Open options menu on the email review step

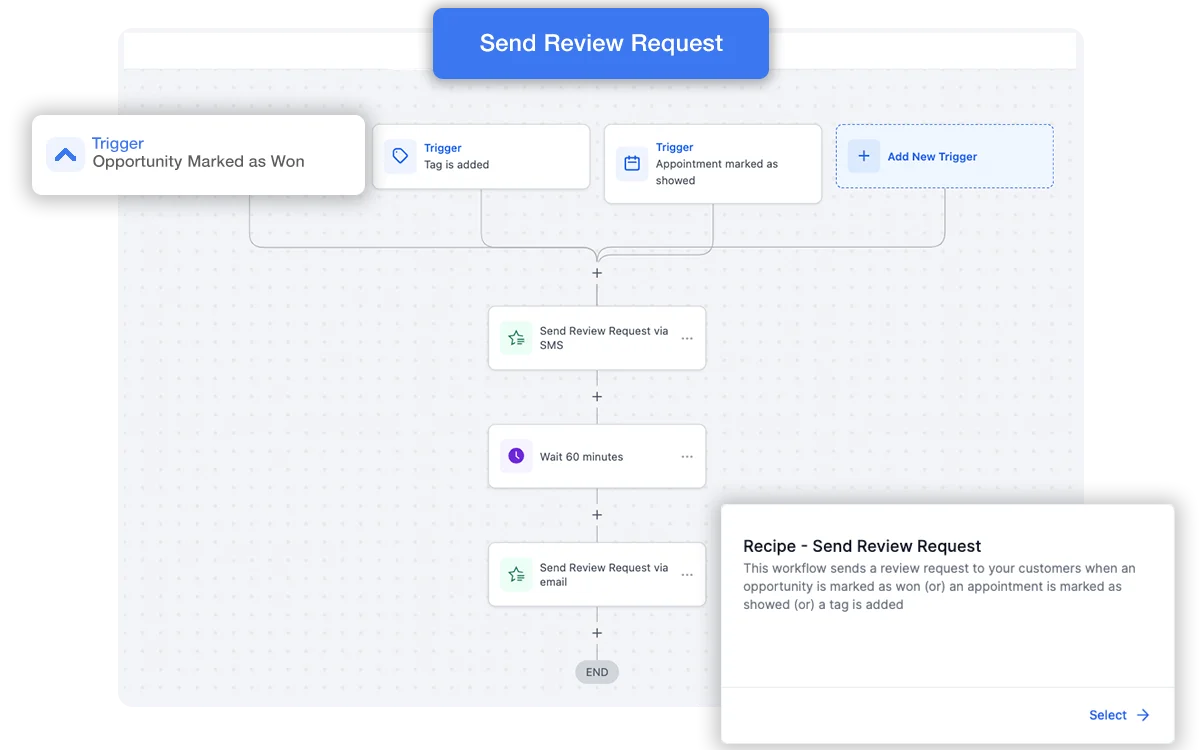click(x=687, y=574)
